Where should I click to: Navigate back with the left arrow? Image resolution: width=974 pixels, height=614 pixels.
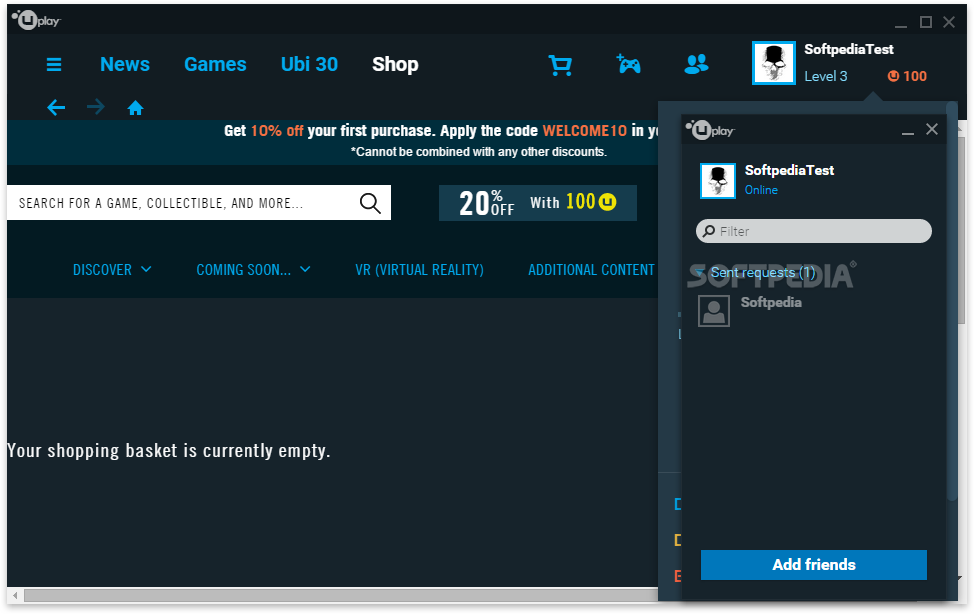click(x=56, y=108)
